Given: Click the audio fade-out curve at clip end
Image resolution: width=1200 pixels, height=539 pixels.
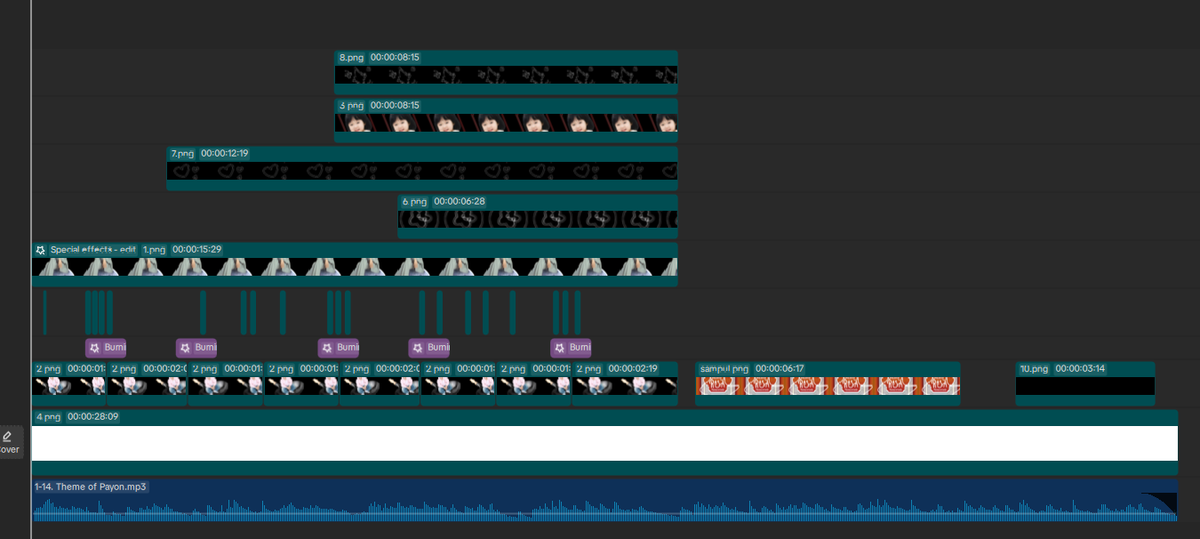Looking at the screenshot, I should click(x=1160, y=503).
